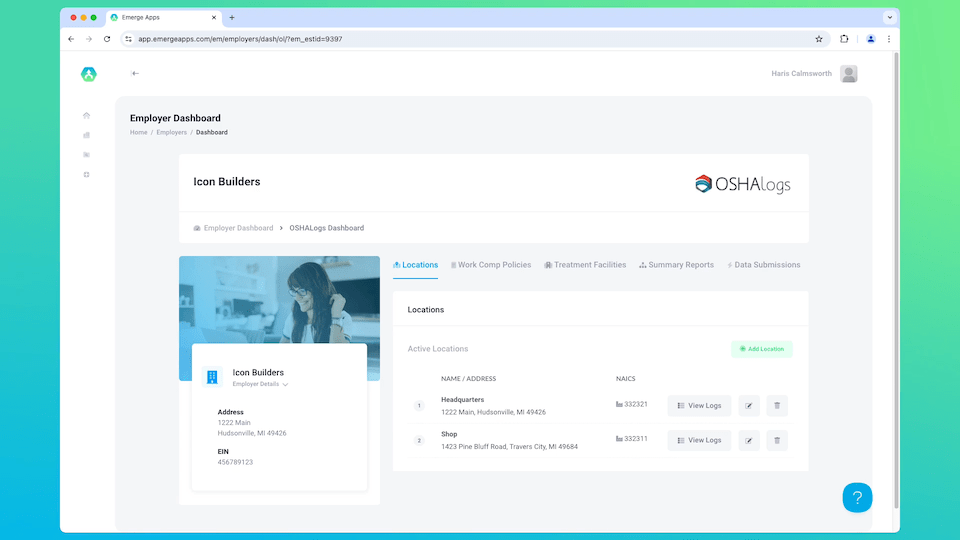Open the Data Submissions tab

763,265
